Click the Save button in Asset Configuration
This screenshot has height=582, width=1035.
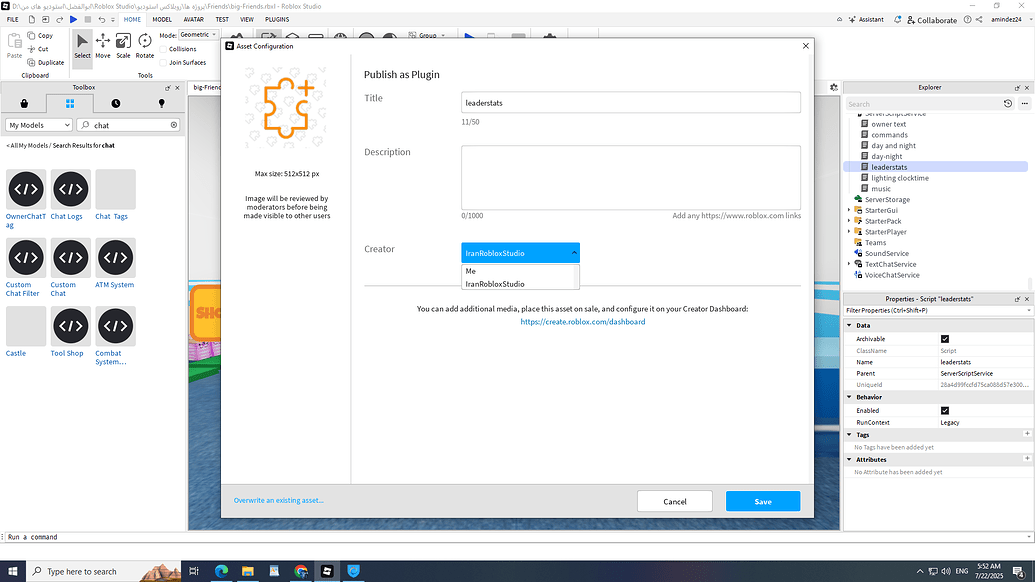pyautogui.click(x=763, y=501)
